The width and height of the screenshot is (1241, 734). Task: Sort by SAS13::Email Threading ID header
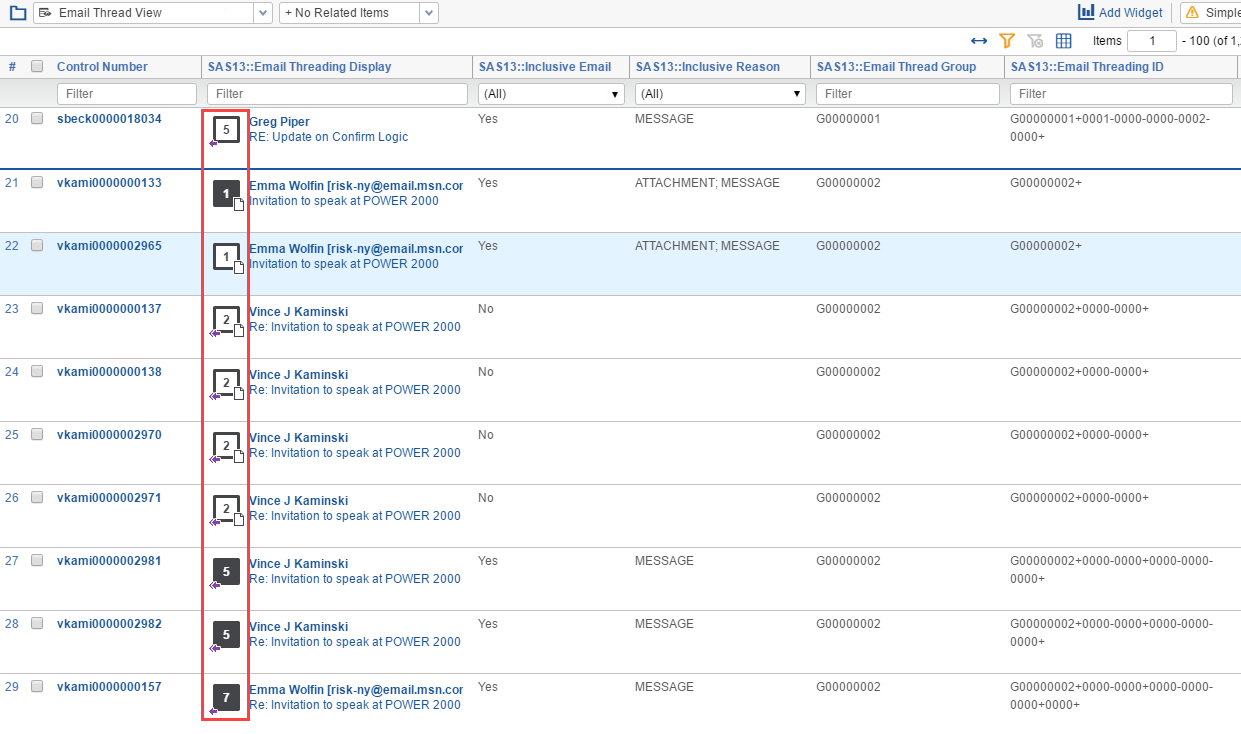tap(1087, 67)
